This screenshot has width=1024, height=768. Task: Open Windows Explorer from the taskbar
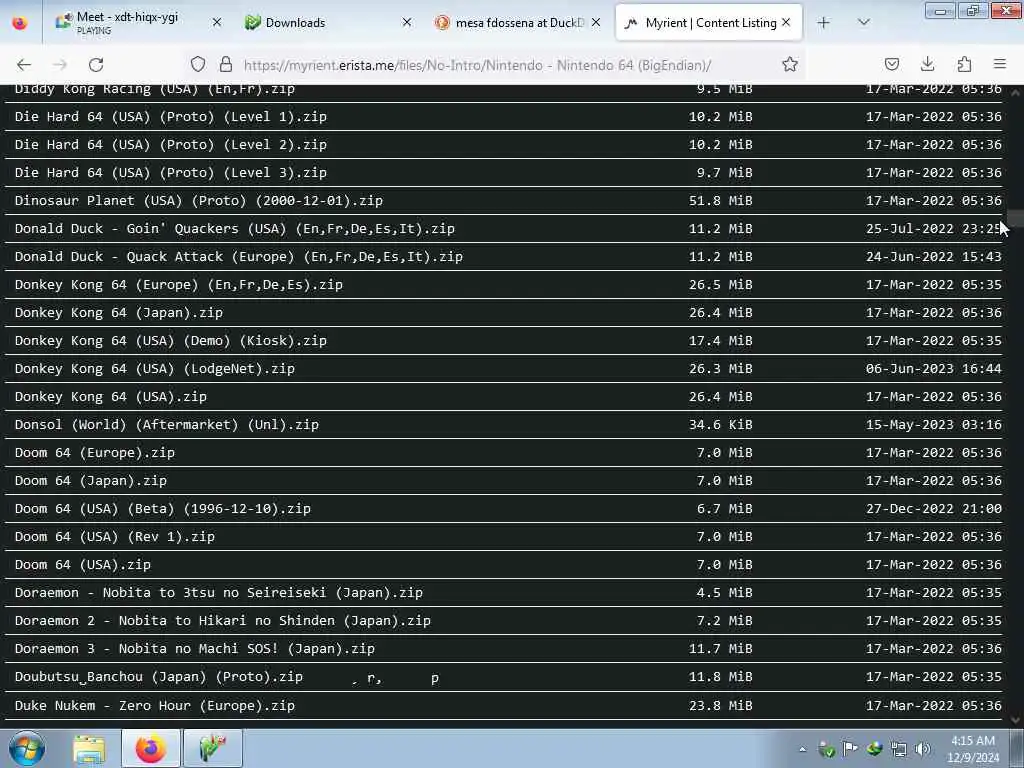point(89,748)
